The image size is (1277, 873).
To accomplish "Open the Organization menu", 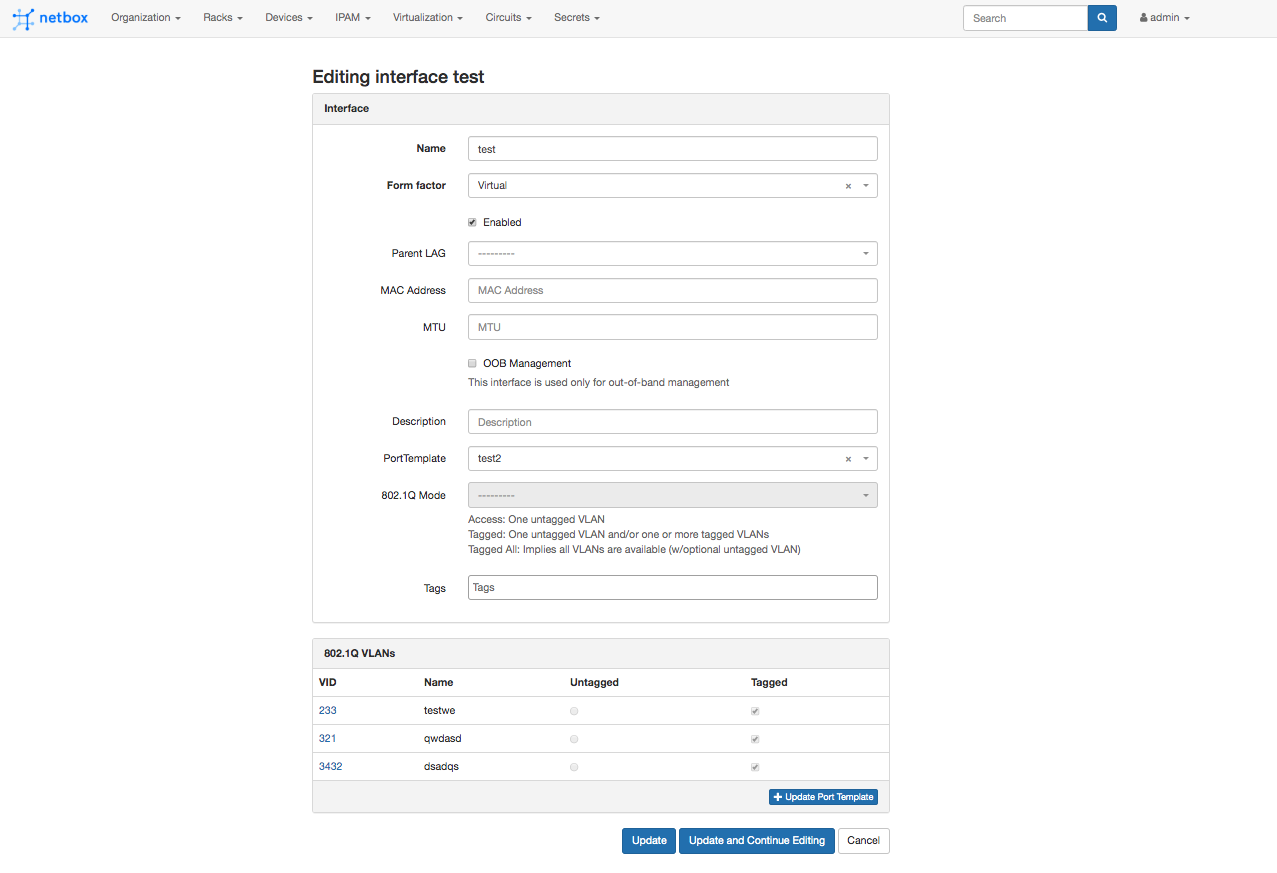I will (x=146, y=18).
